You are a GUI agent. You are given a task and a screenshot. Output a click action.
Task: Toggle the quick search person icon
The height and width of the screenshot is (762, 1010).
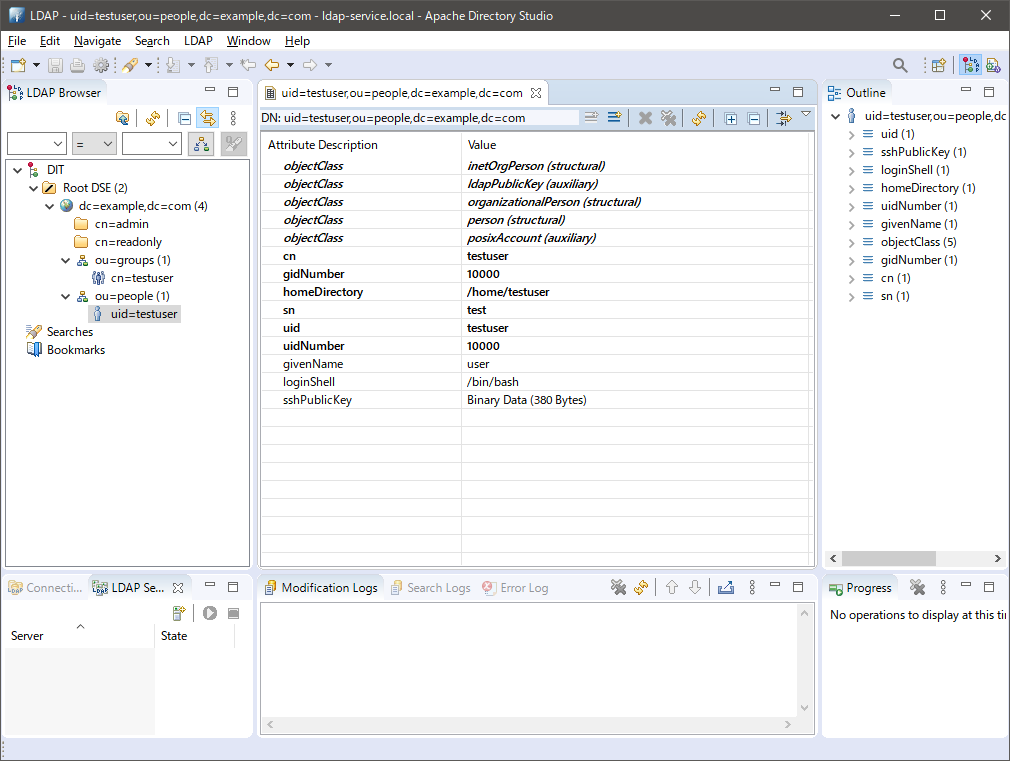200,143
